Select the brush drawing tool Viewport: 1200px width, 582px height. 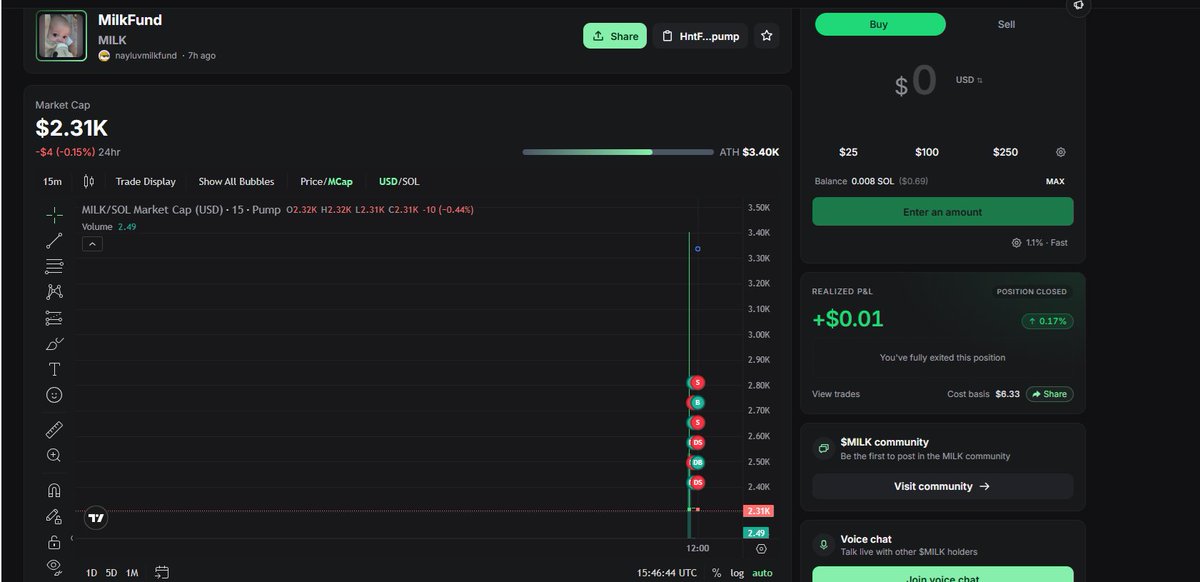pos(54,344)
